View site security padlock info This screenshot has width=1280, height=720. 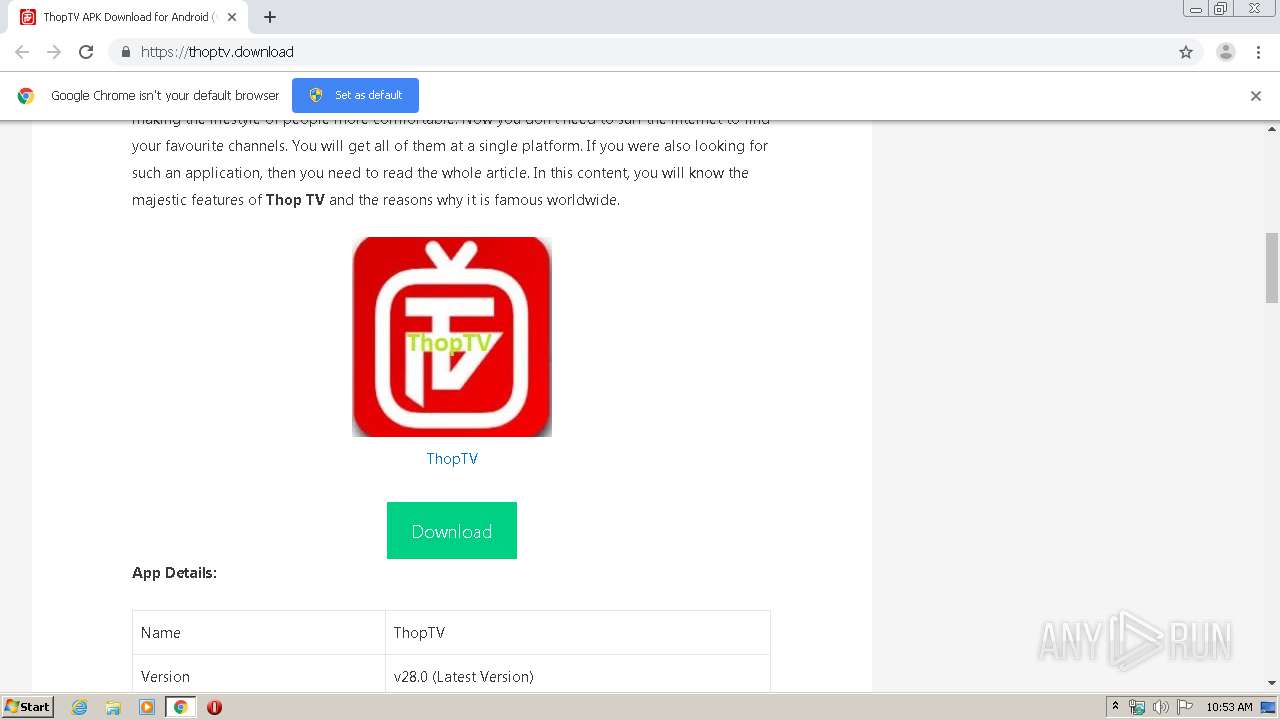coord(125,52)
